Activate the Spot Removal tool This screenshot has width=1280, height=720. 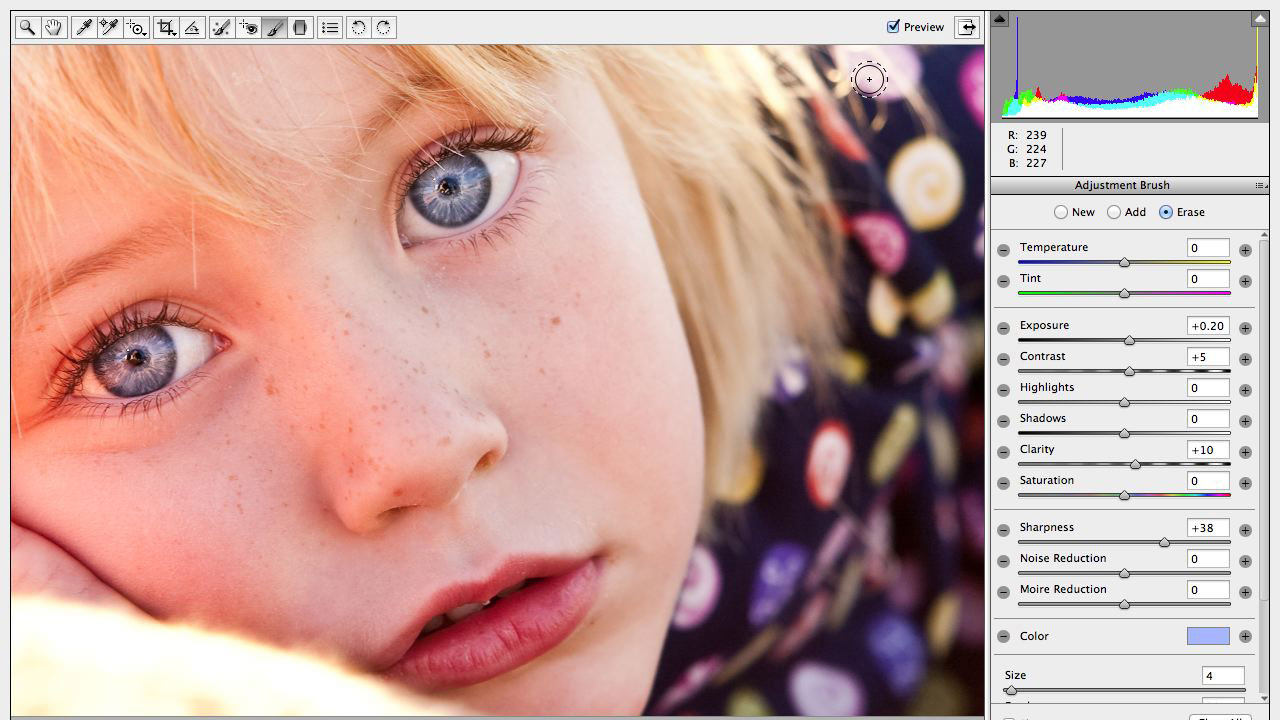(221, 28)
